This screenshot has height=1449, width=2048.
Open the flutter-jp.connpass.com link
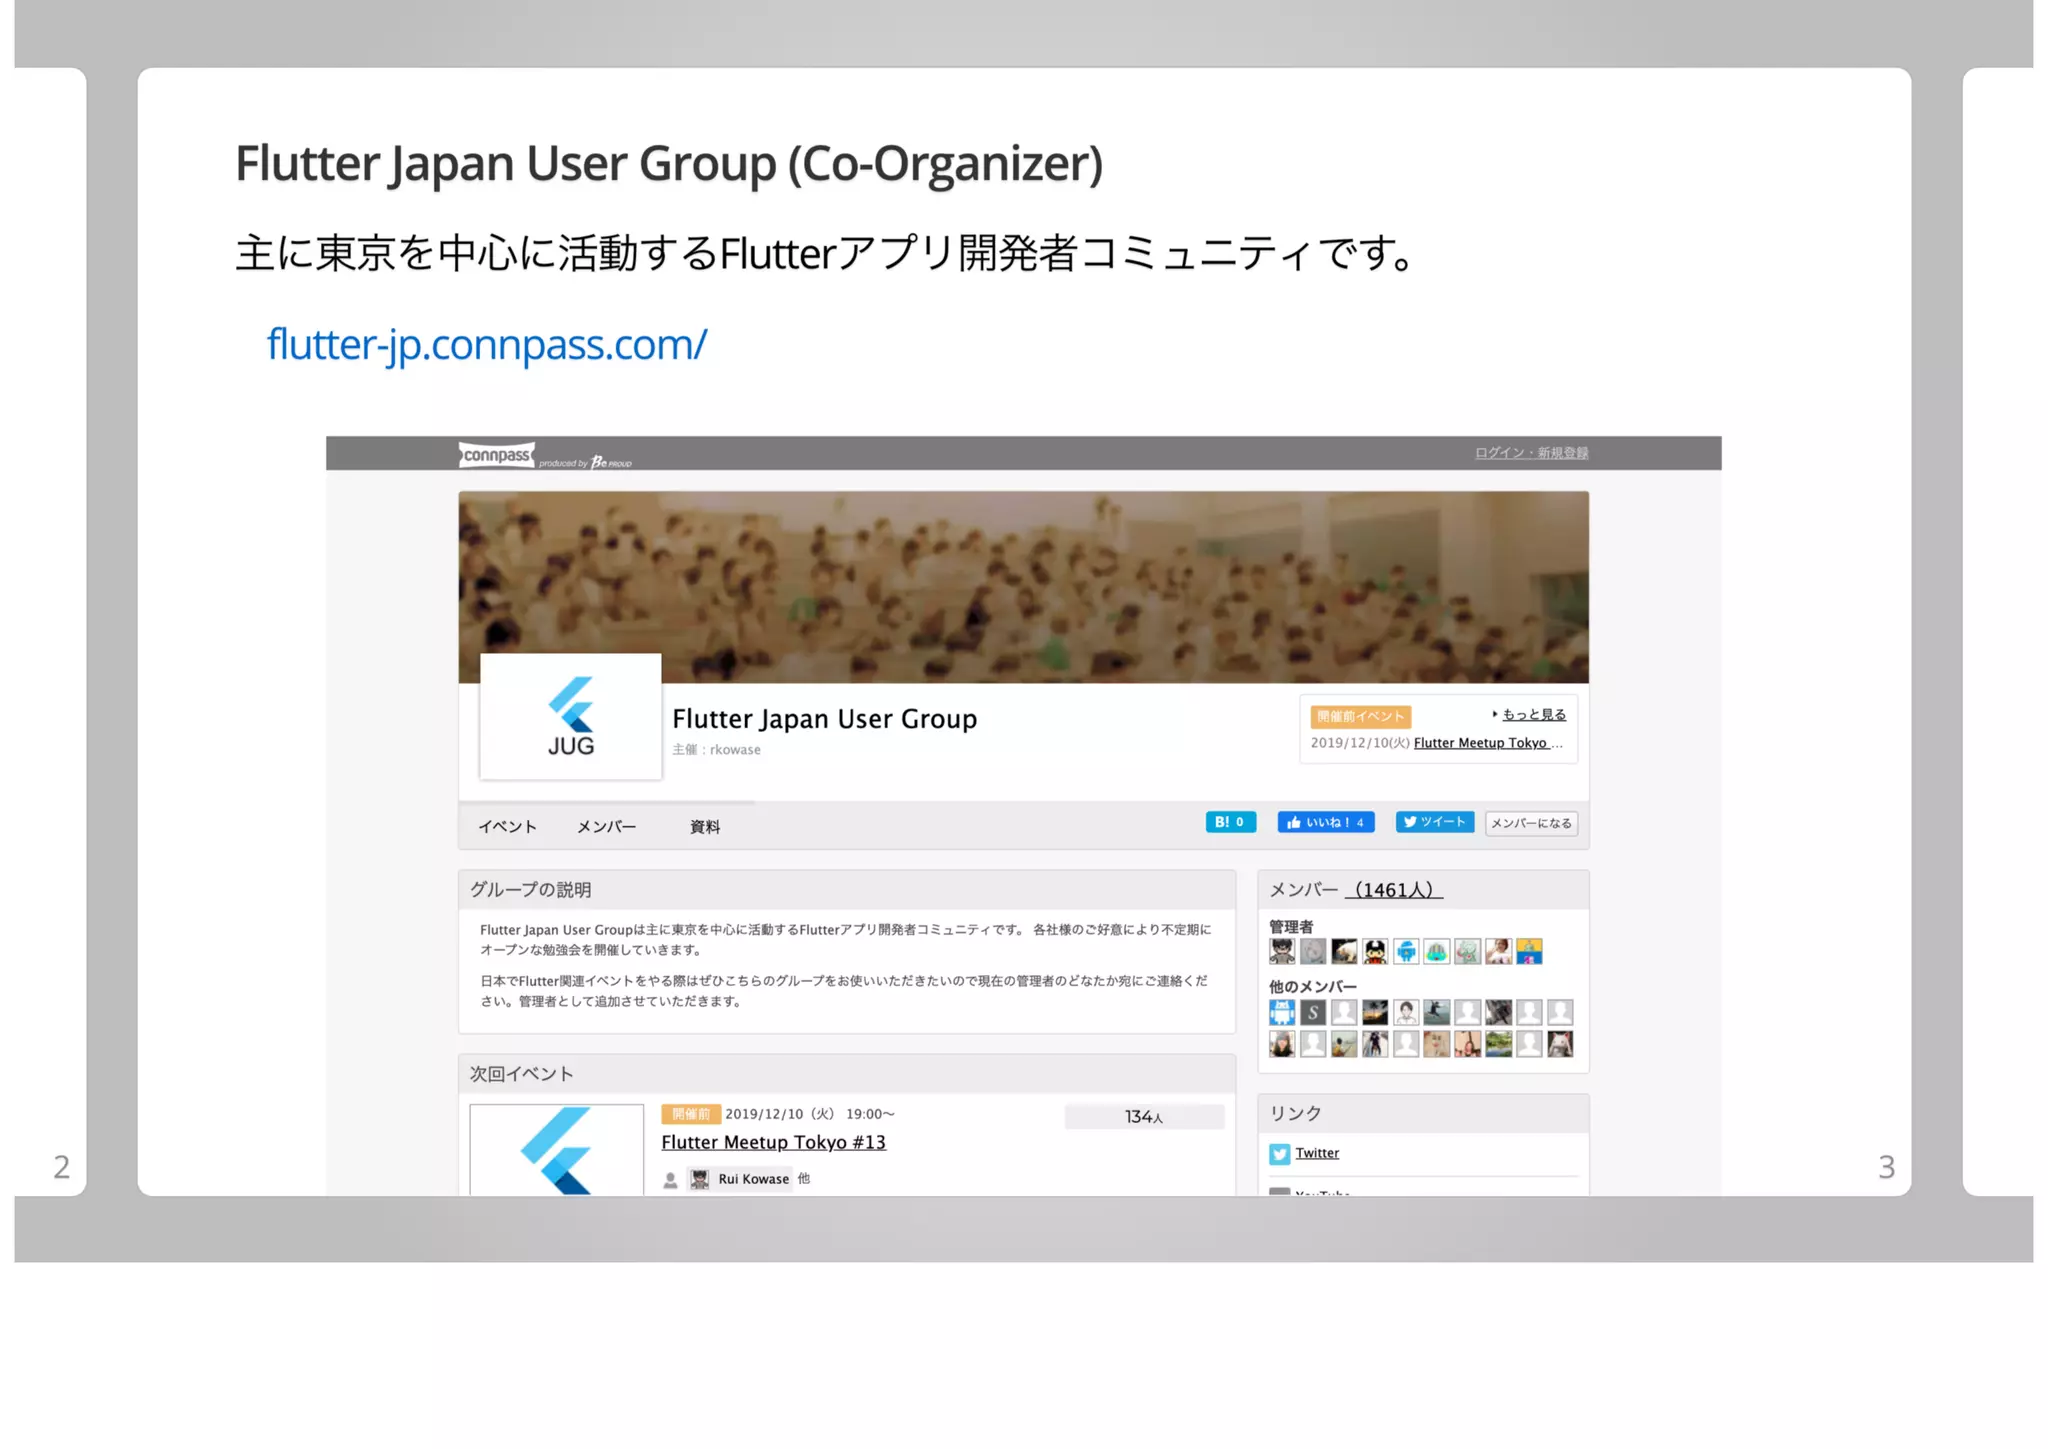click(486, 345)
